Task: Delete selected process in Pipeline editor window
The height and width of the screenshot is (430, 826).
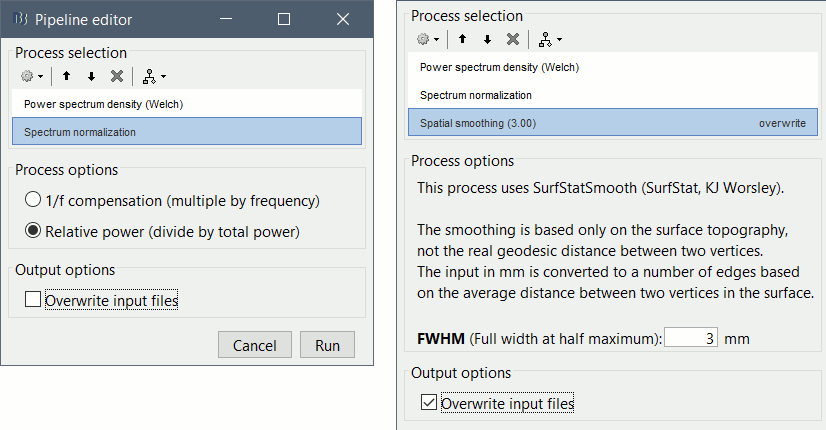Action: [117, 76]
